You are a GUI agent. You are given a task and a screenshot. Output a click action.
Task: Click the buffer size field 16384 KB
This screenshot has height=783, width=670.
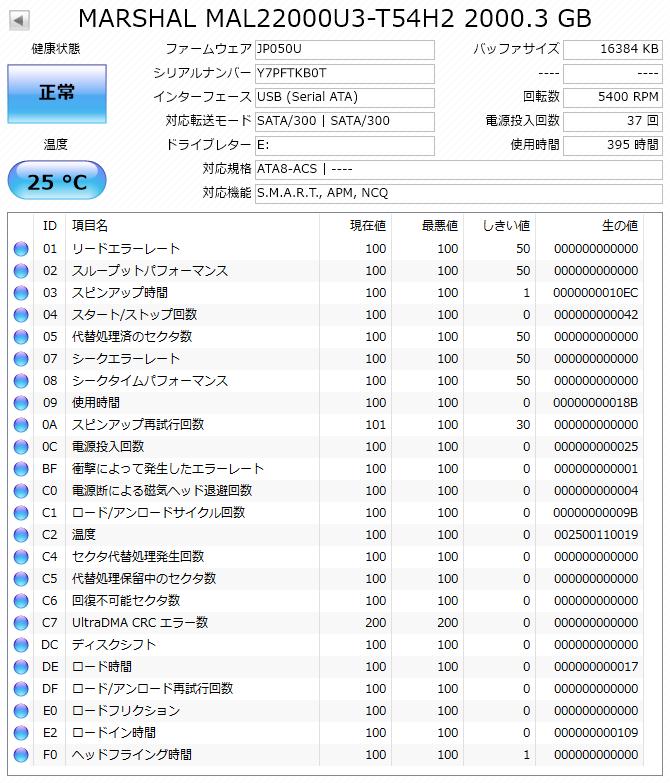tap(612, 50)
